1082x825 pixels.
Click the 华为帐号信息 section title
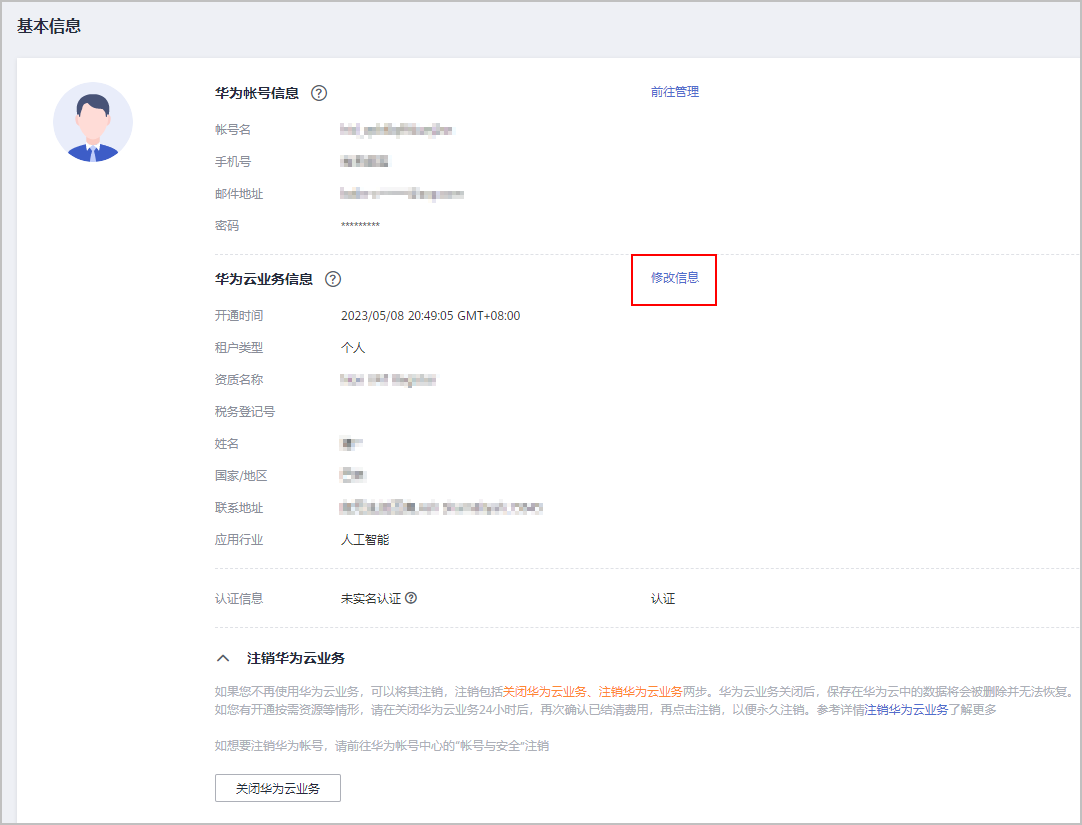[257, 93]
